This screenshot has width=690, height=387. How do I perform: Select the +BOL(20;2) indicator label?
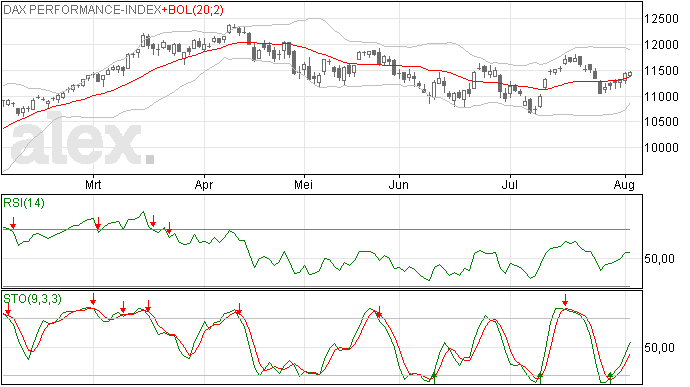(192, 10)
